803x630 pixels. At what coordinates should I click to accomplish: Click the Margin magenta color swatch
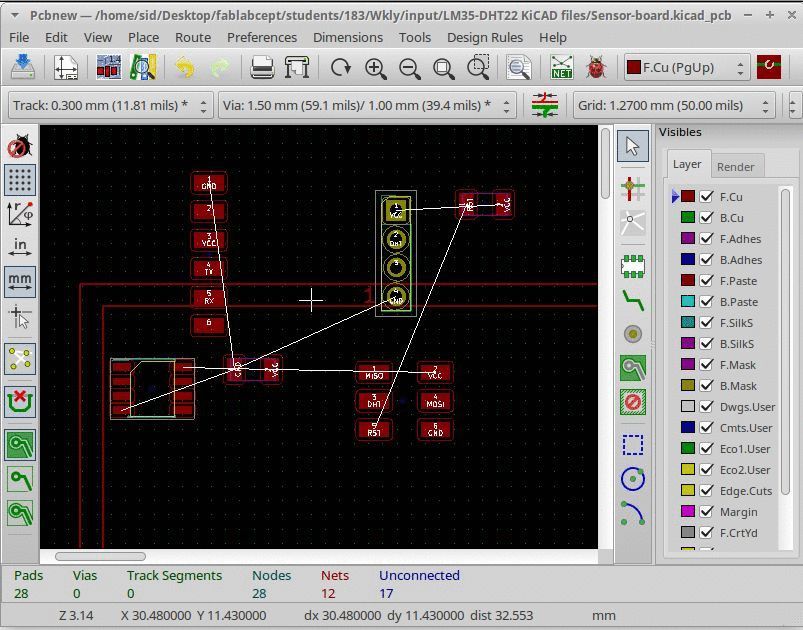coord(688,512)
